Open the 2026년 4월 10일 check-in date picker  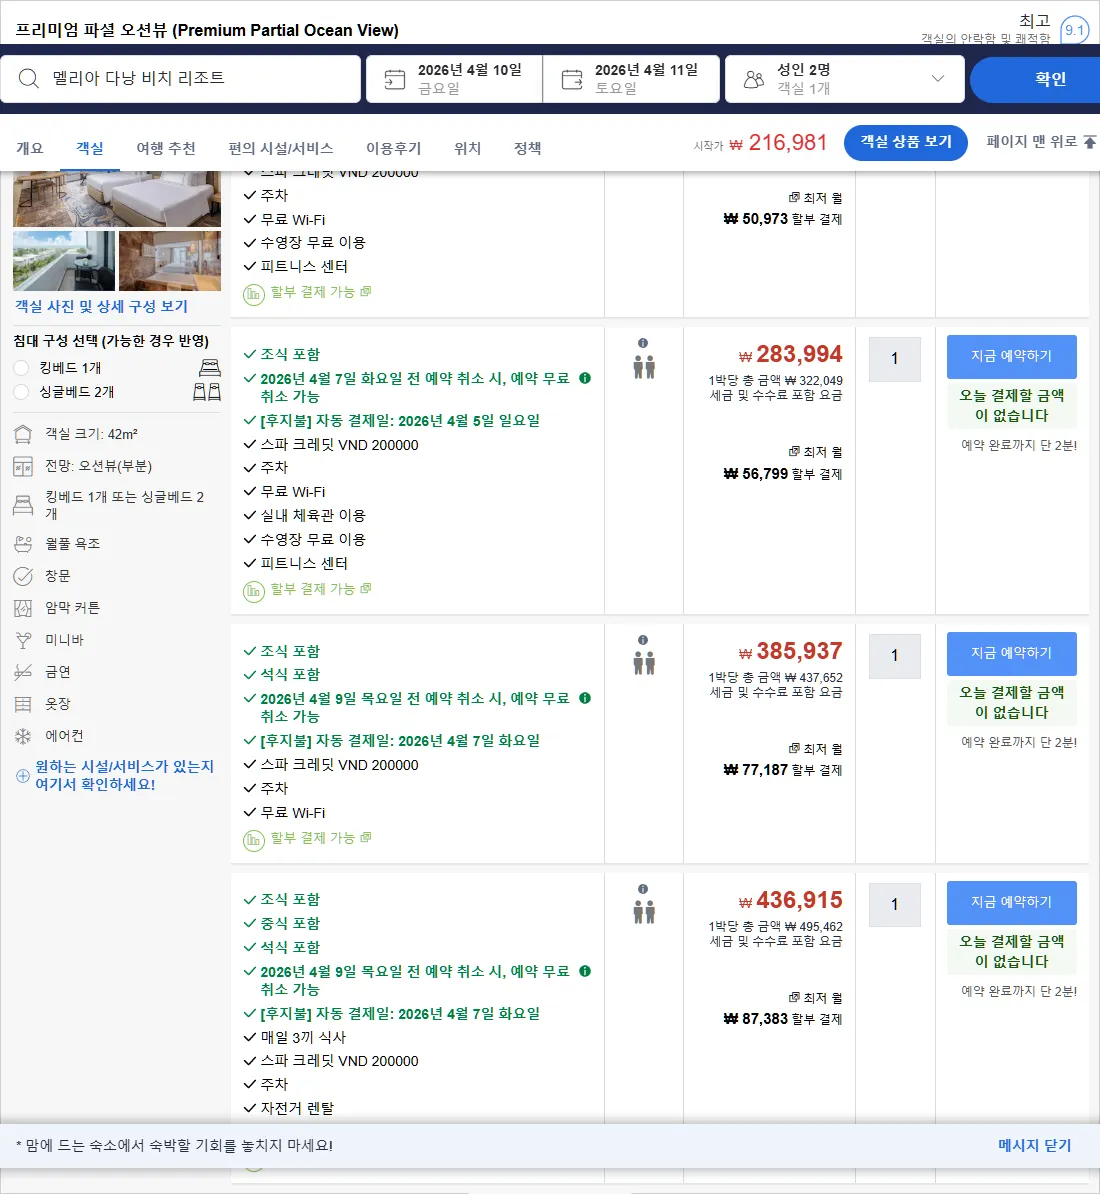click(454, 78)
